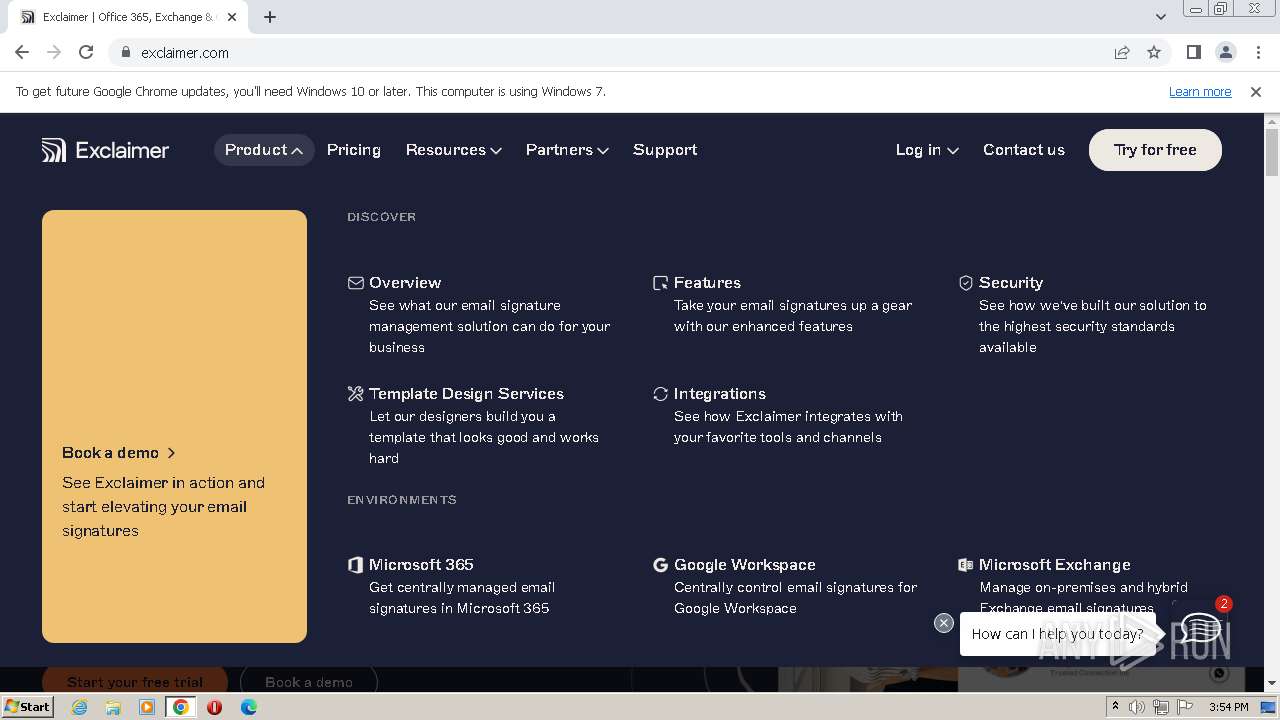The image size is (1280, 720).
Task: Click the Microsoft Exchange icon
Action: tap(965, 565)
